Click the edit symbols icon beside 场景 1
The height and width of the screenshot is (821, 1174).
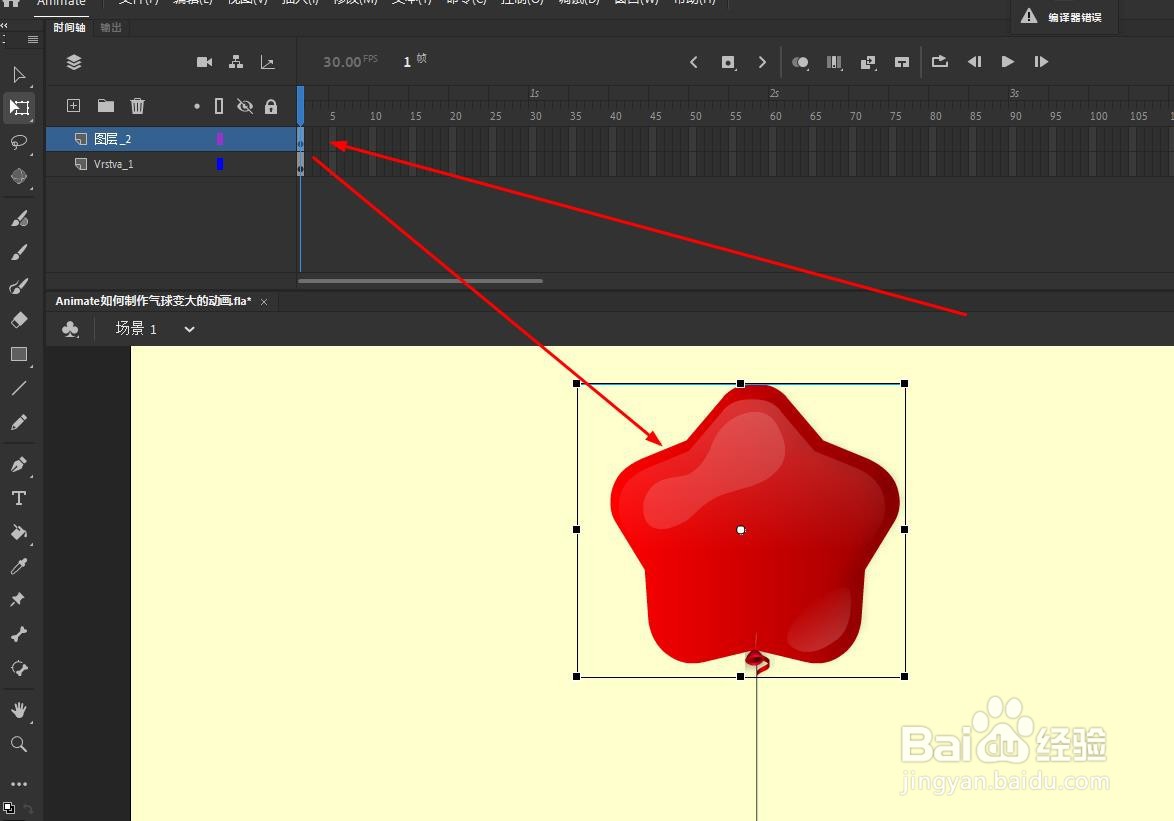(70, 329)
